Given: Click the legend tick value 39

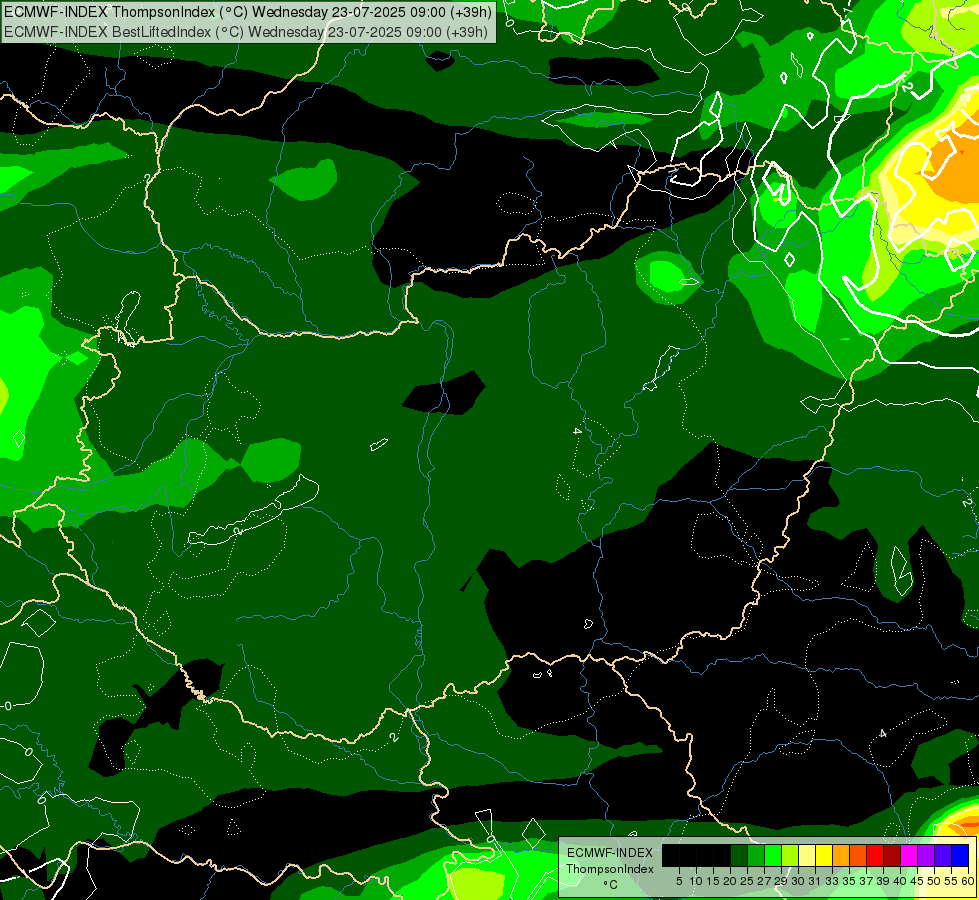Looking at the screenshot, I should click(883, 881).
